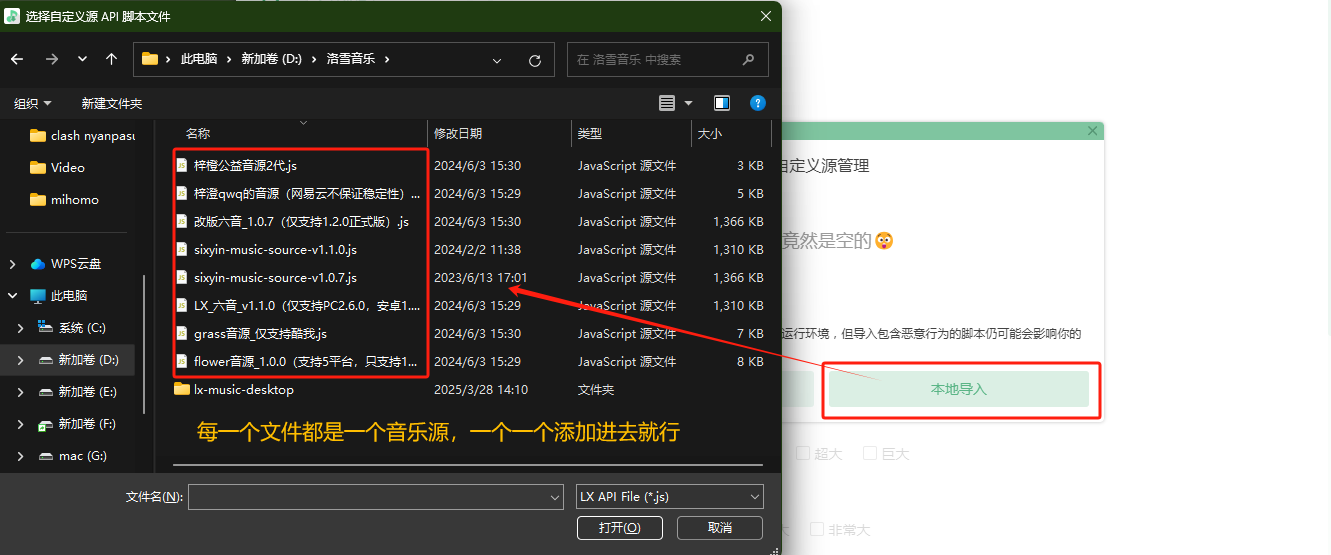Click the 取消 button
Viewport: 1331px width, 555px height.
pyautogui.click(x=719, y=527)
